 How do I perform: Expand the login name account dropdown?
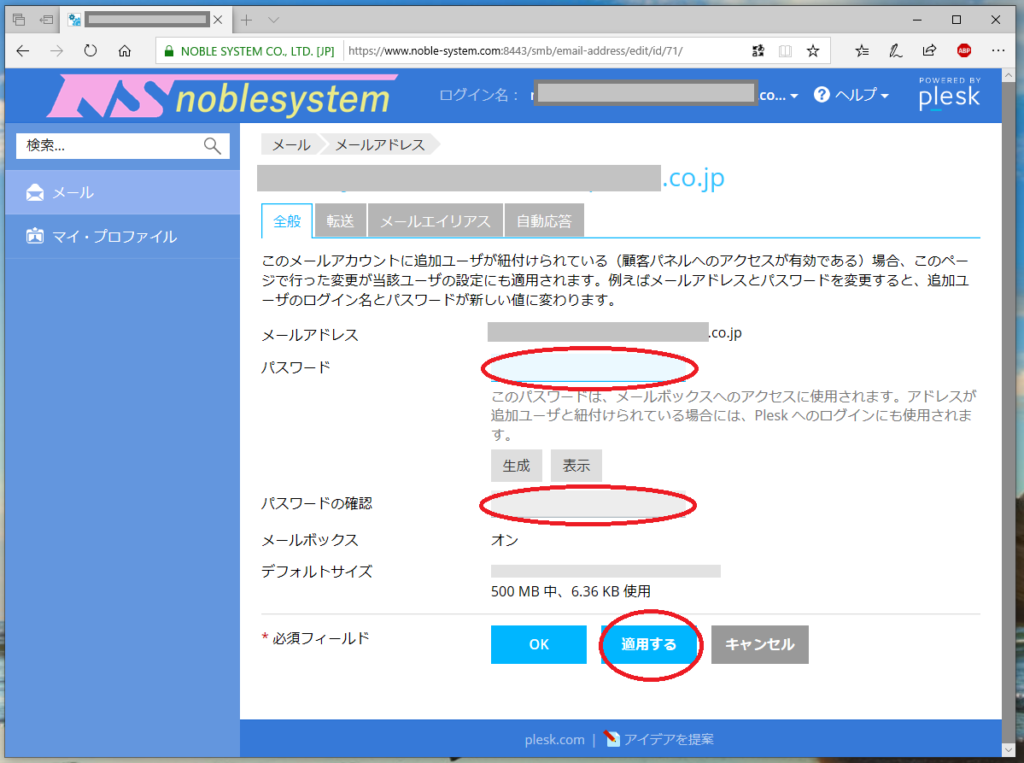[x=779, y=95]
